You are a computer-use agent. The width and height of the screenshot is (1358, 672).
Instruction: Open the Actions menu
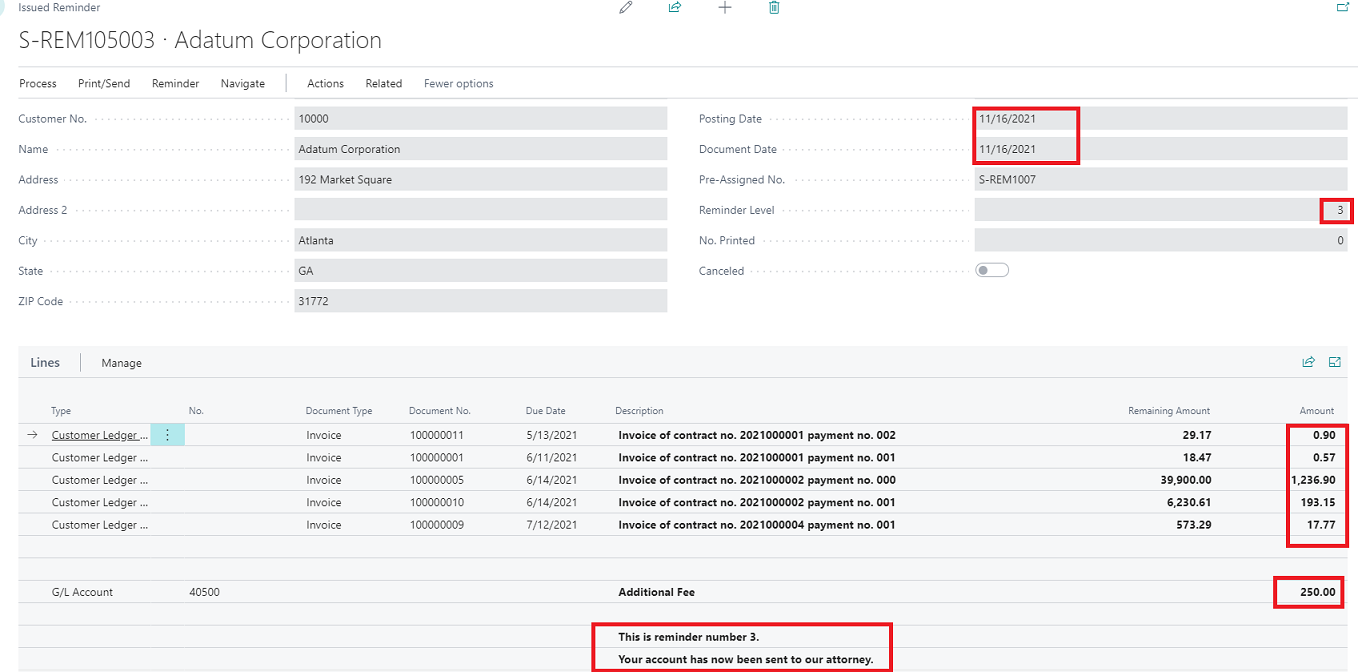point(325,84)
